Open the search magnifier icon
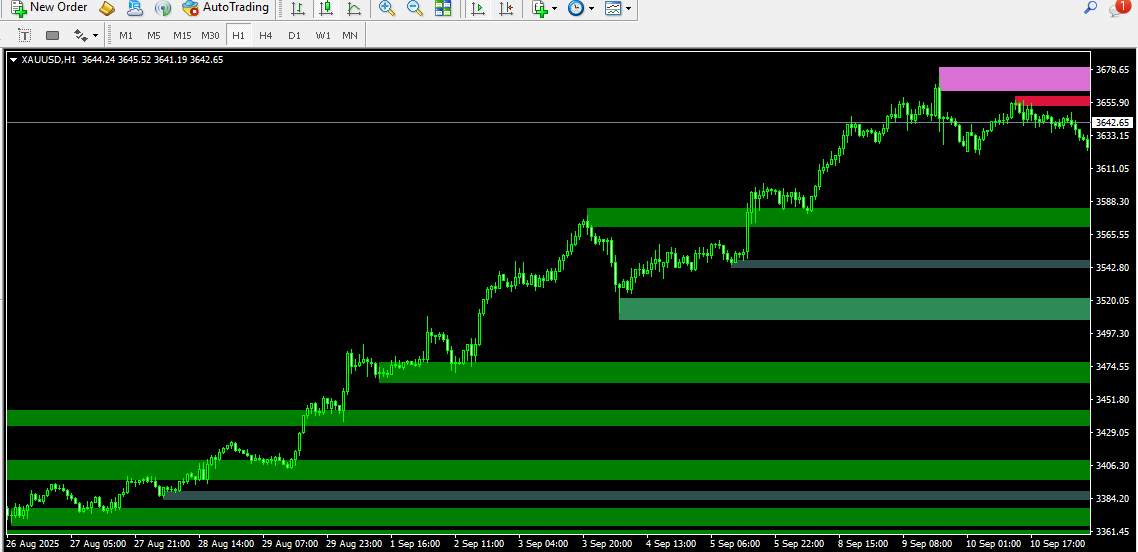The image size is (1138, 552). pyautogui.click(x=1091, y=8)
